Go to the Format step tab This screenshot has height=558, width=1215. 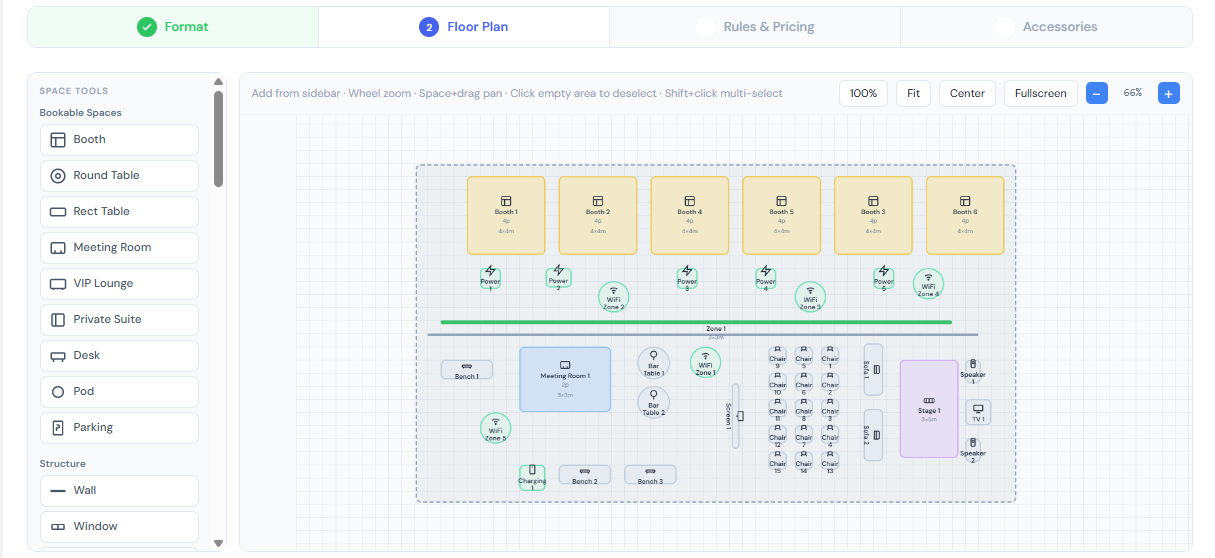(x=173, y=27)
